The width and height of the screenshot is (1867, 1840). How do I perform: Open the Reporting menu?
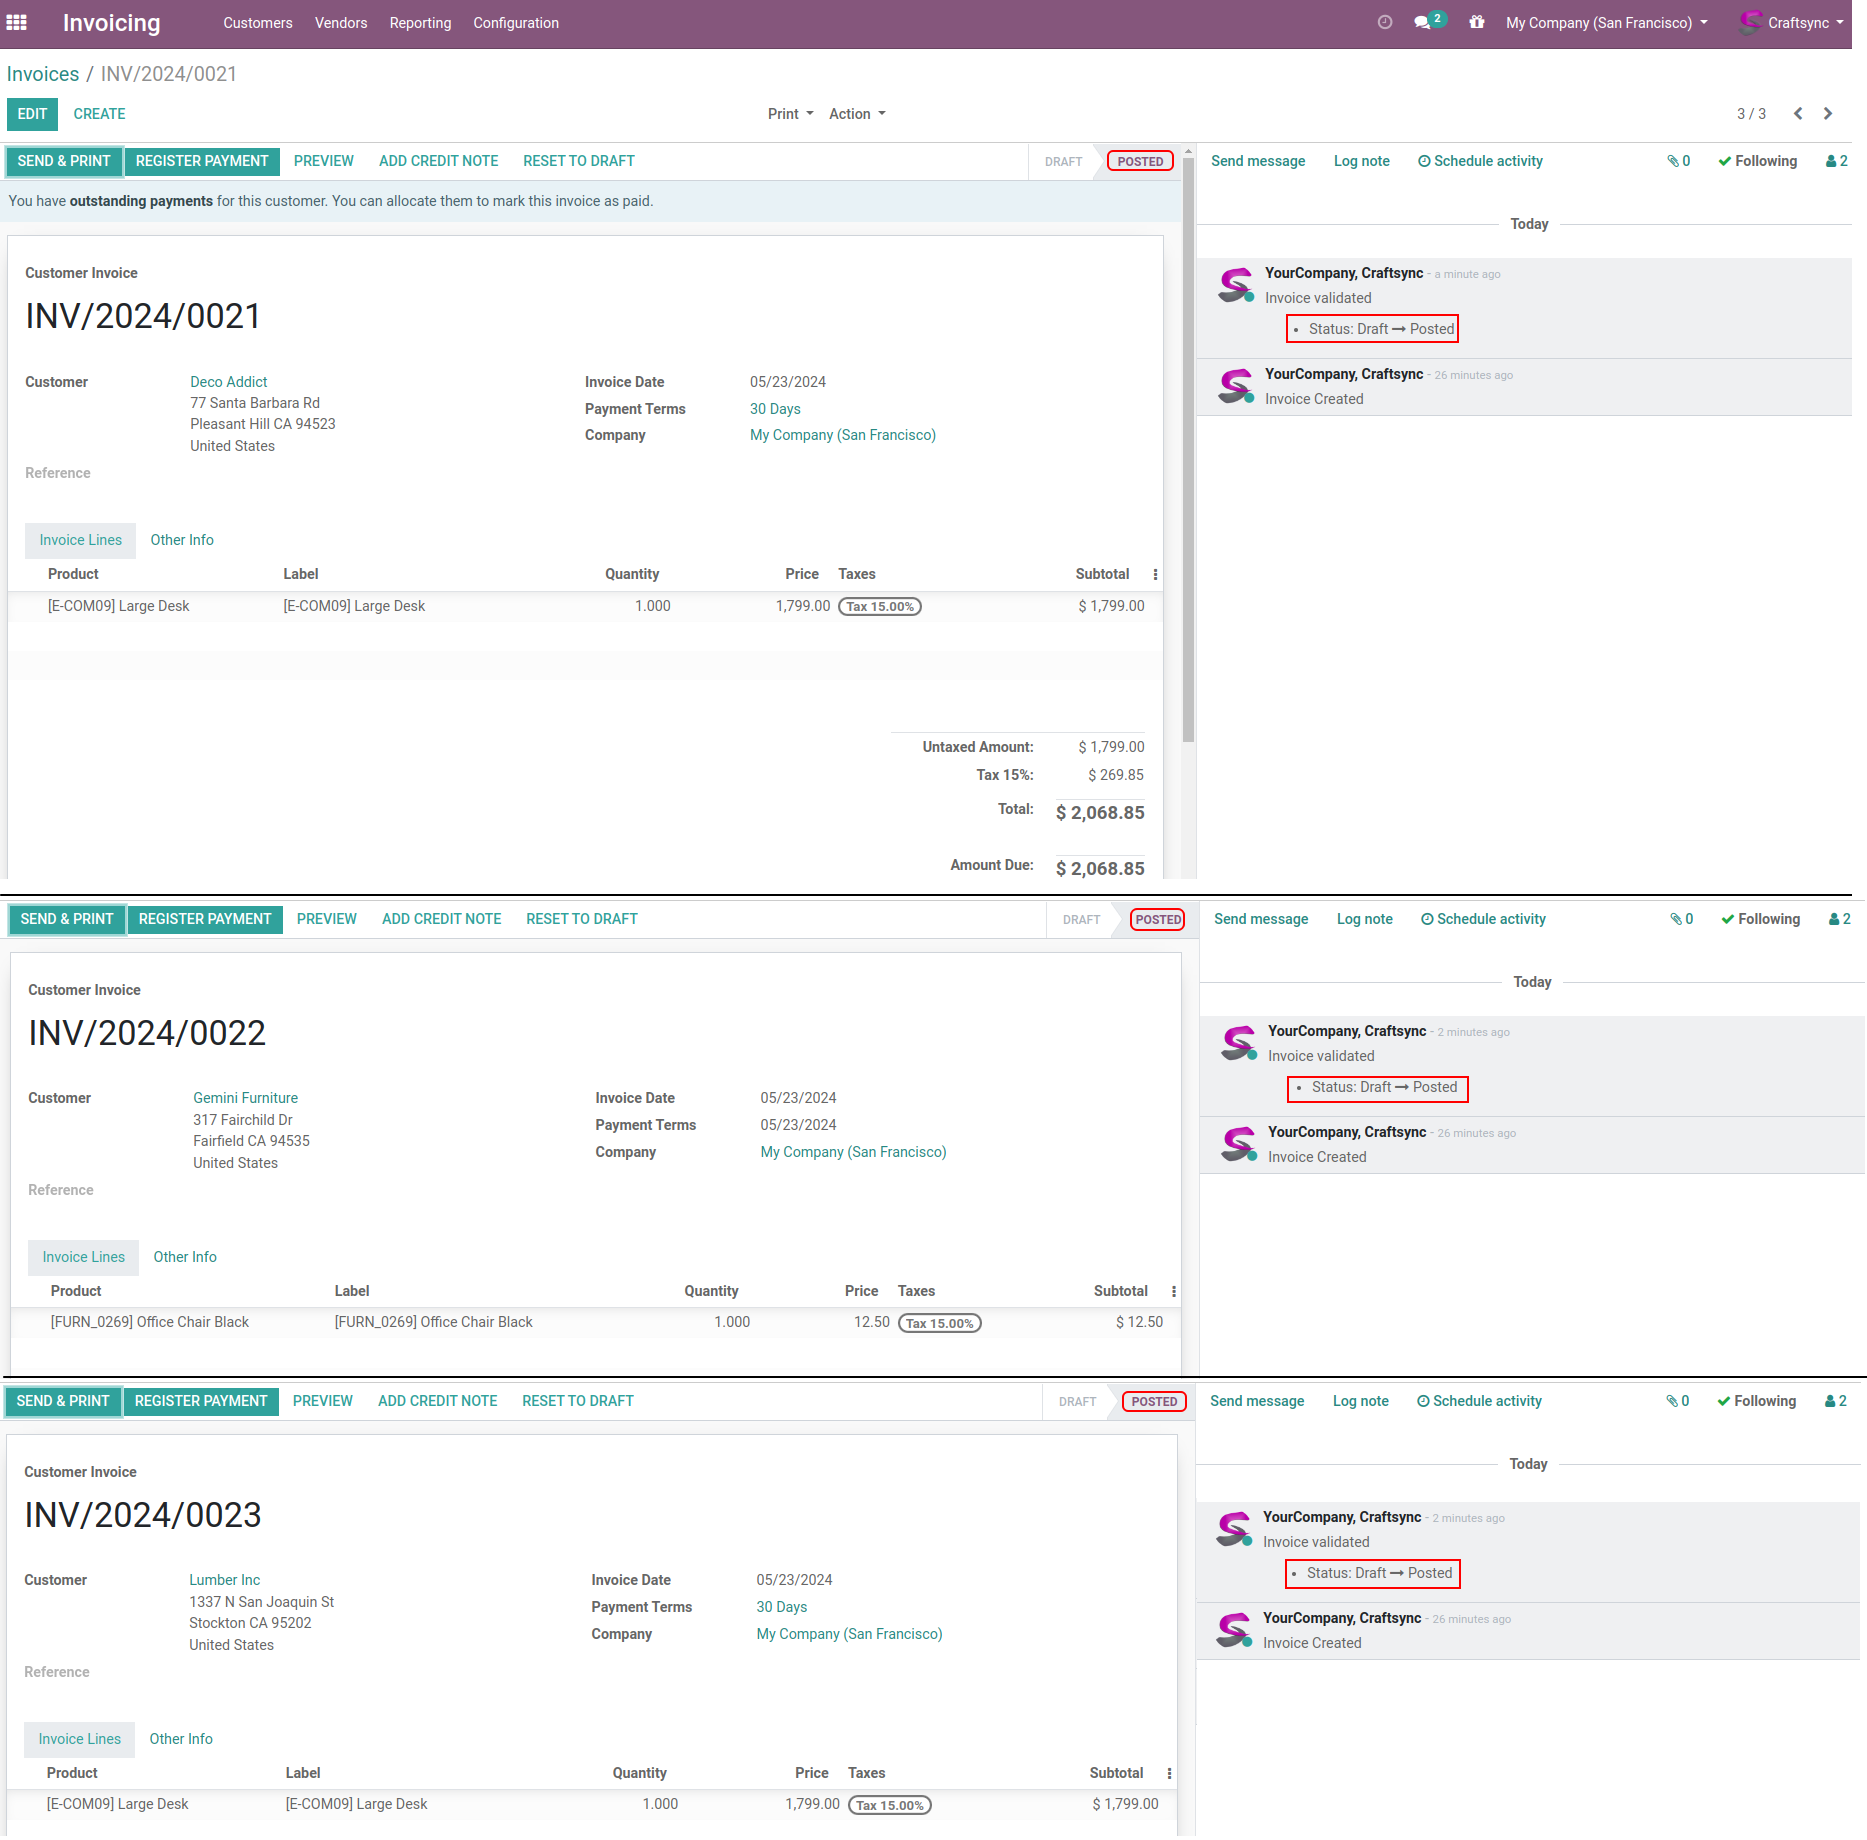click(x=420, y=23)
